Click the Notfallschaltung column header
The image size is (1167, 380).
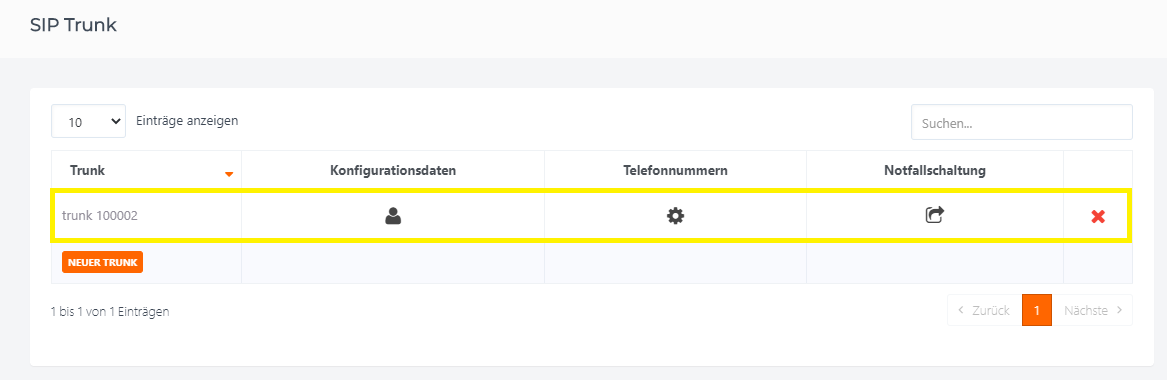coord(935,170)
